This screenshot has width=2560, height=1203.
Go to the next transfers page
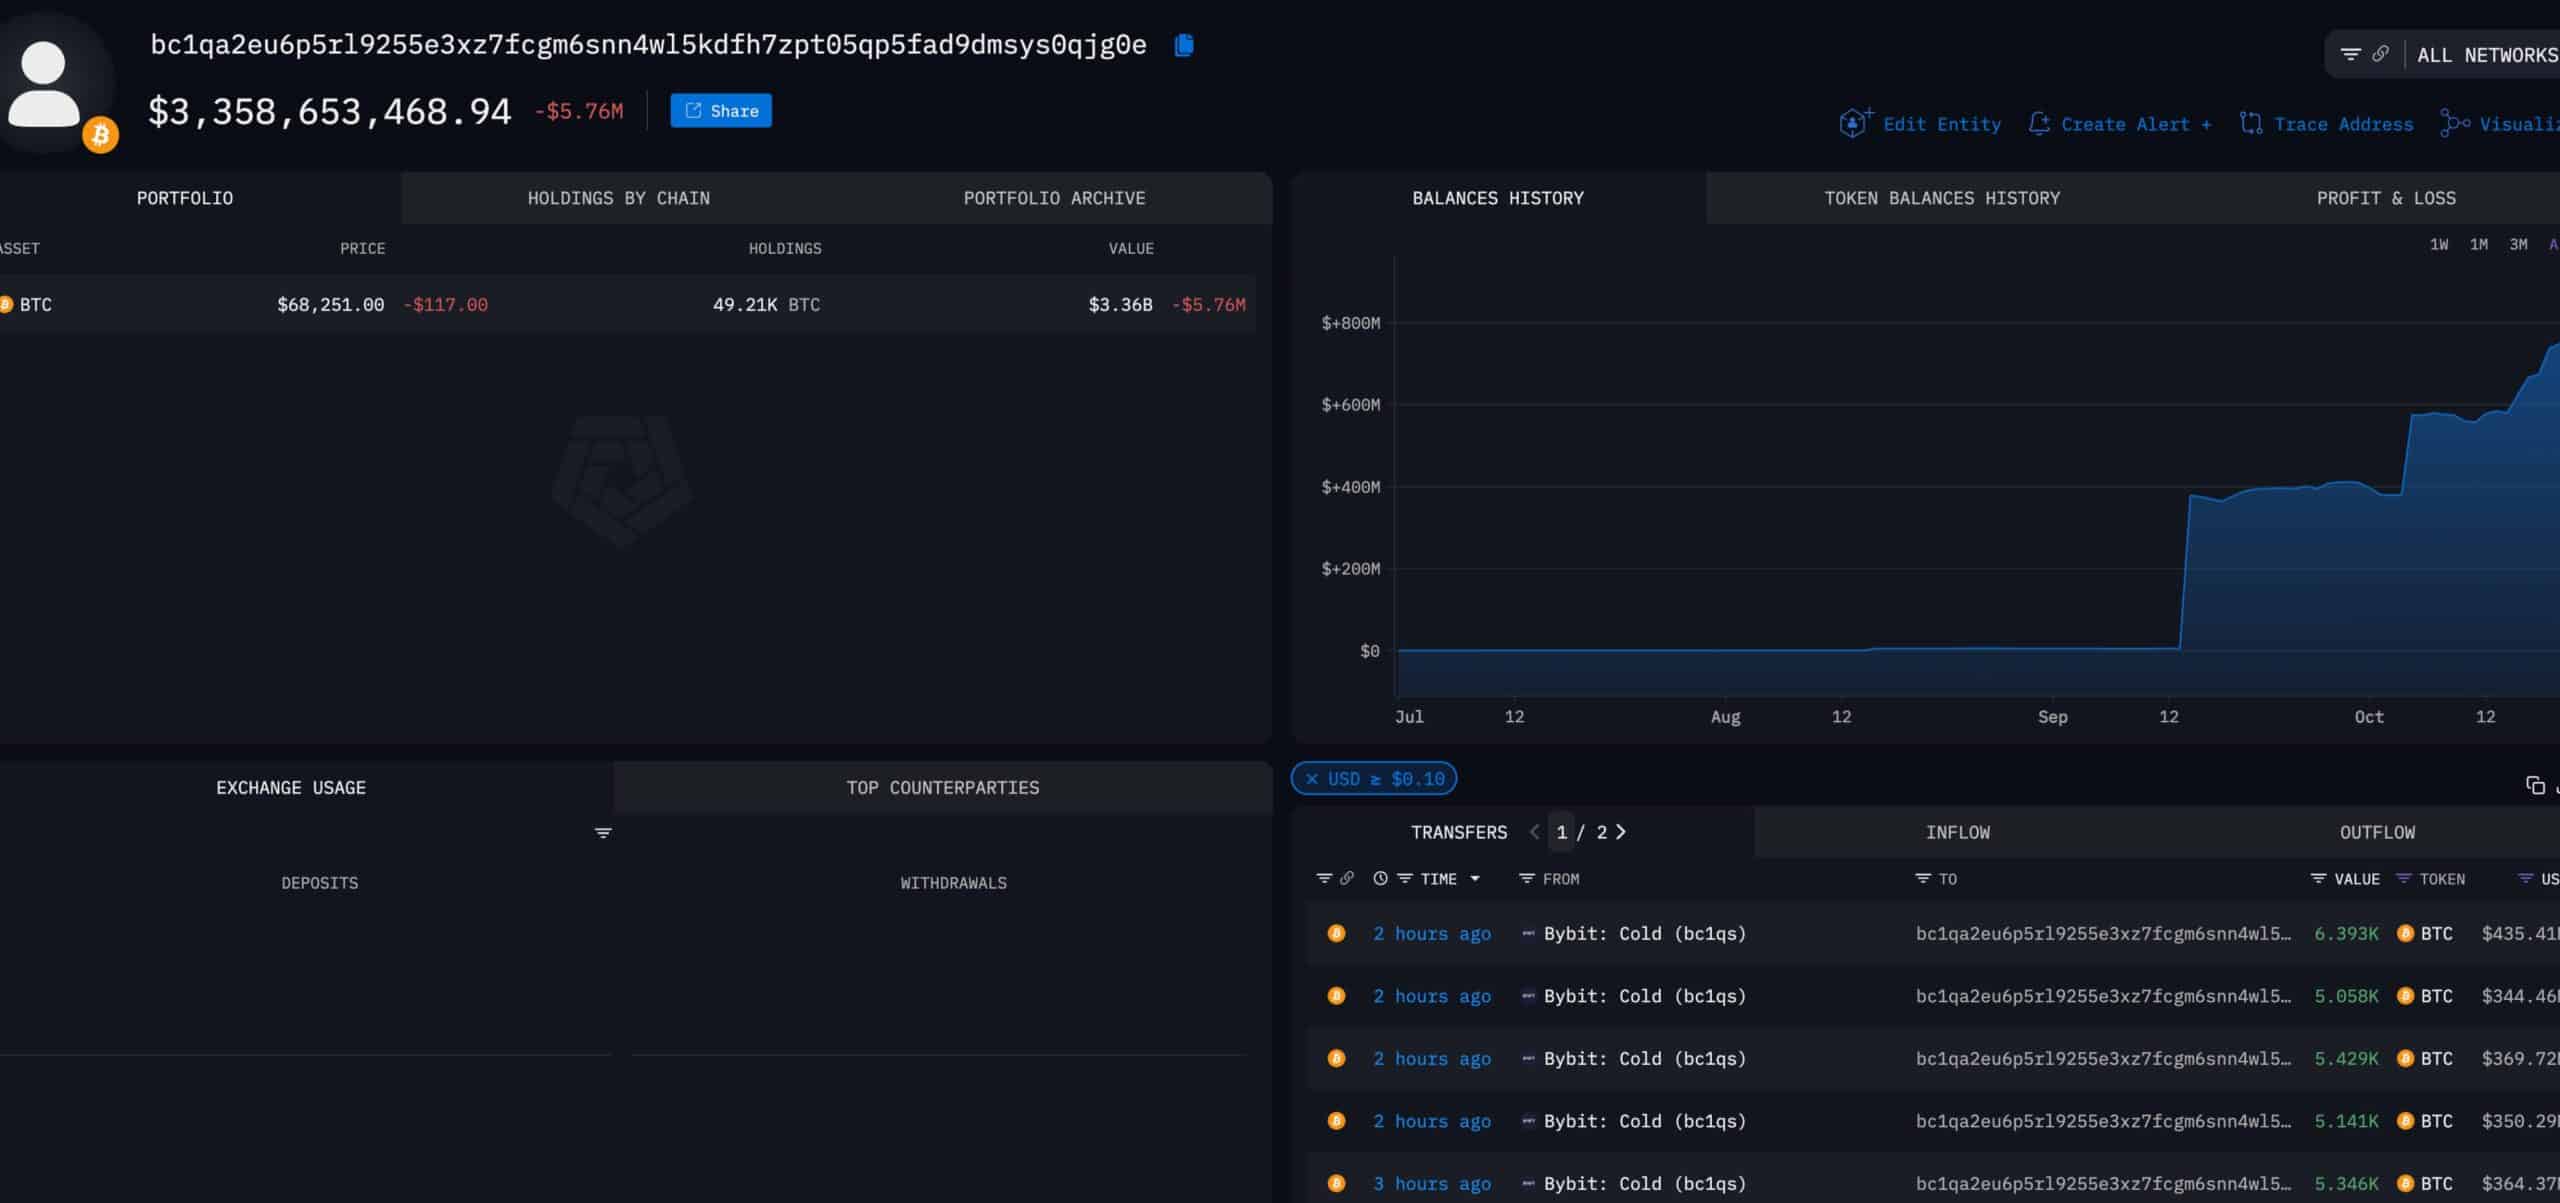[x=1621, y=832]
